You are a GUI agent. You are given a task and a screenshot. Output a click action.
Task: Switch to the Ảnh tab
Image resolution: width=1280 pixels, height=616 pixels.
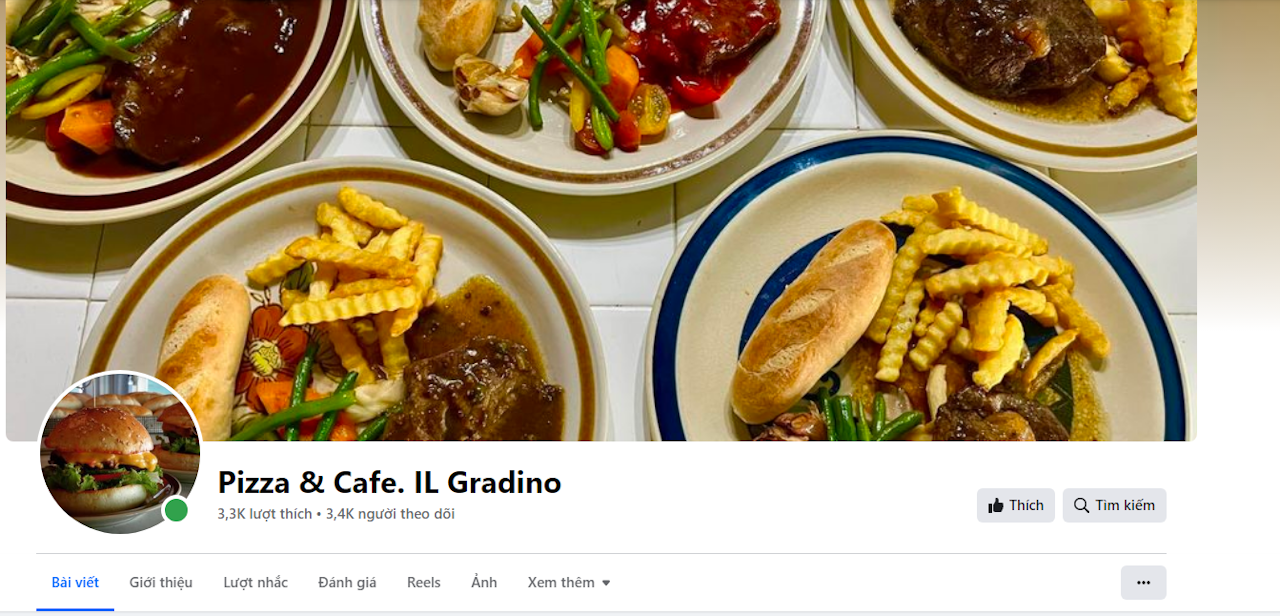(x=484, y=583)
